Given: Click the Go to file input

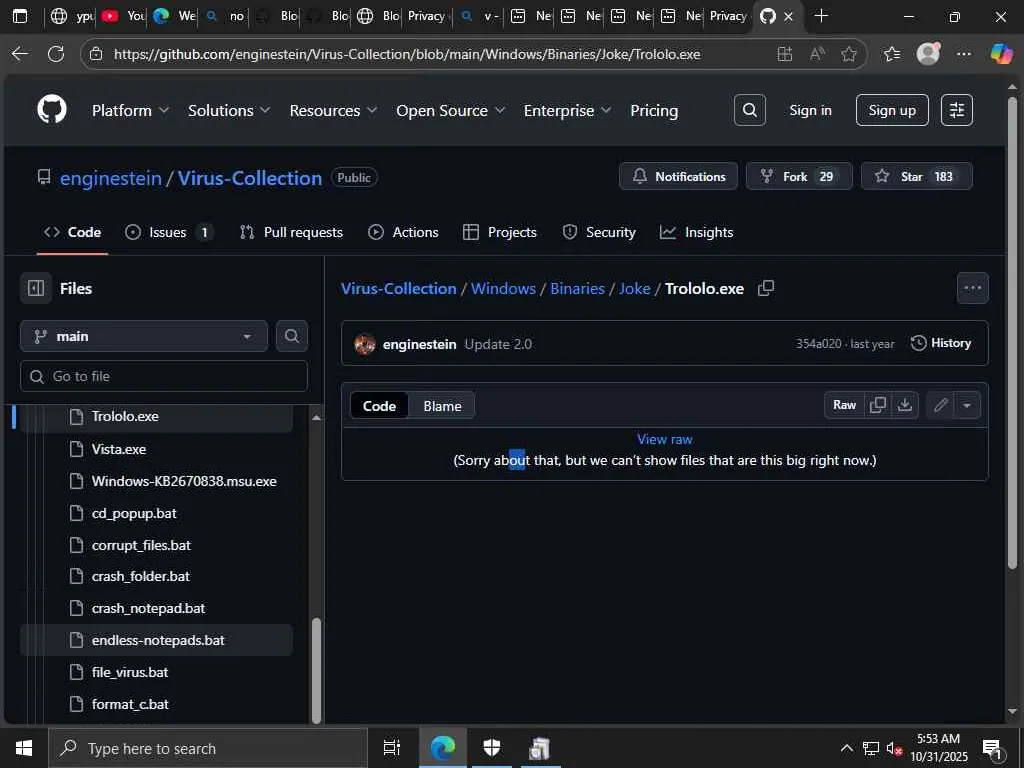Looking at the screenshot, I should coord(164,376).
